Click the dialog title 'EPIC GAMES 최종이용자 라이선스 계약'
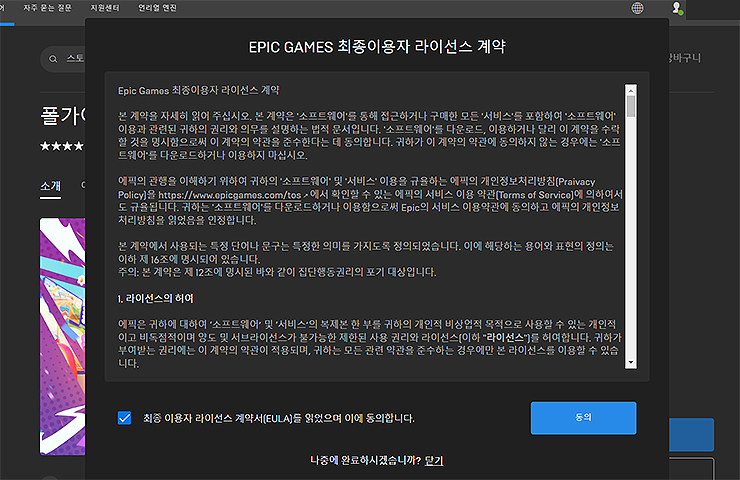 [377, 47]
